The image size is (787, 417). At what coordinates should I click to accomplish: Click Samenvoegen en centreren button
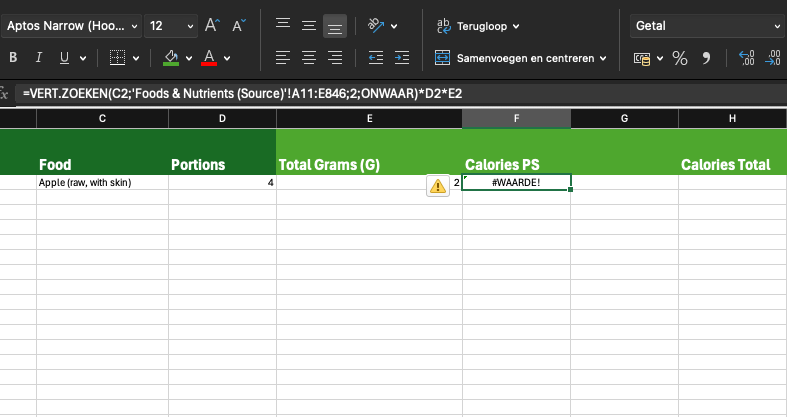[514, 58]
